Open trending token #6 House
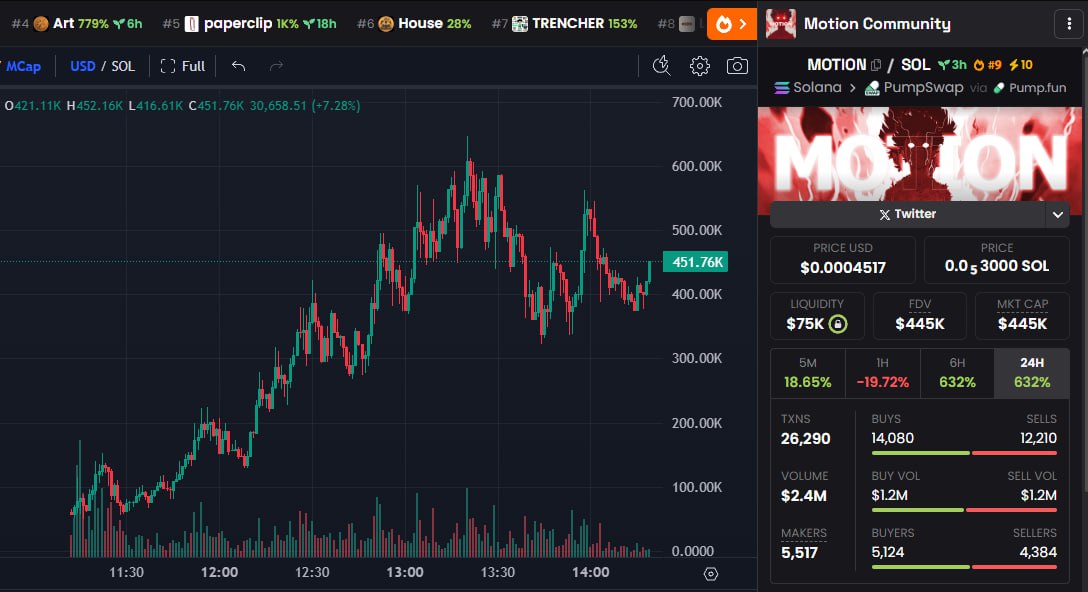The width and height of the screenshot is (1088, 592). pos(414,24)
